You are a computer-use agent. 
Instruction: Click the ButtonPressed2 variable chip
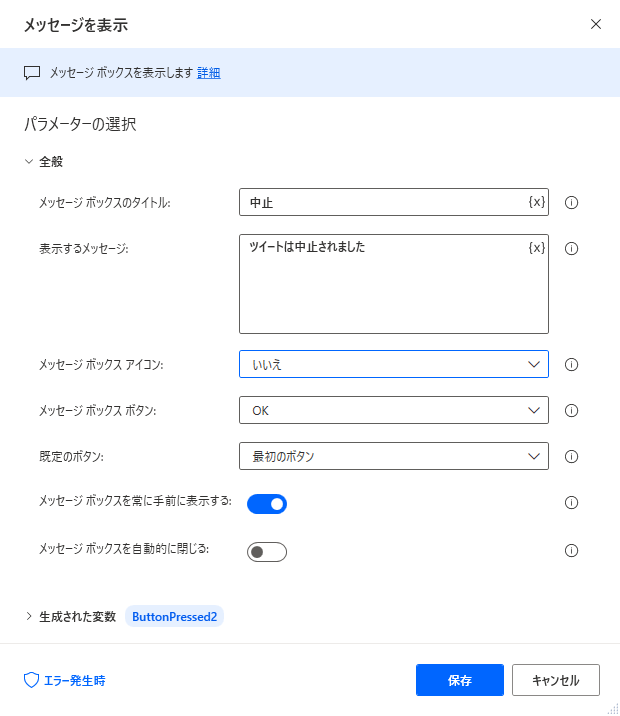(174, 616)
